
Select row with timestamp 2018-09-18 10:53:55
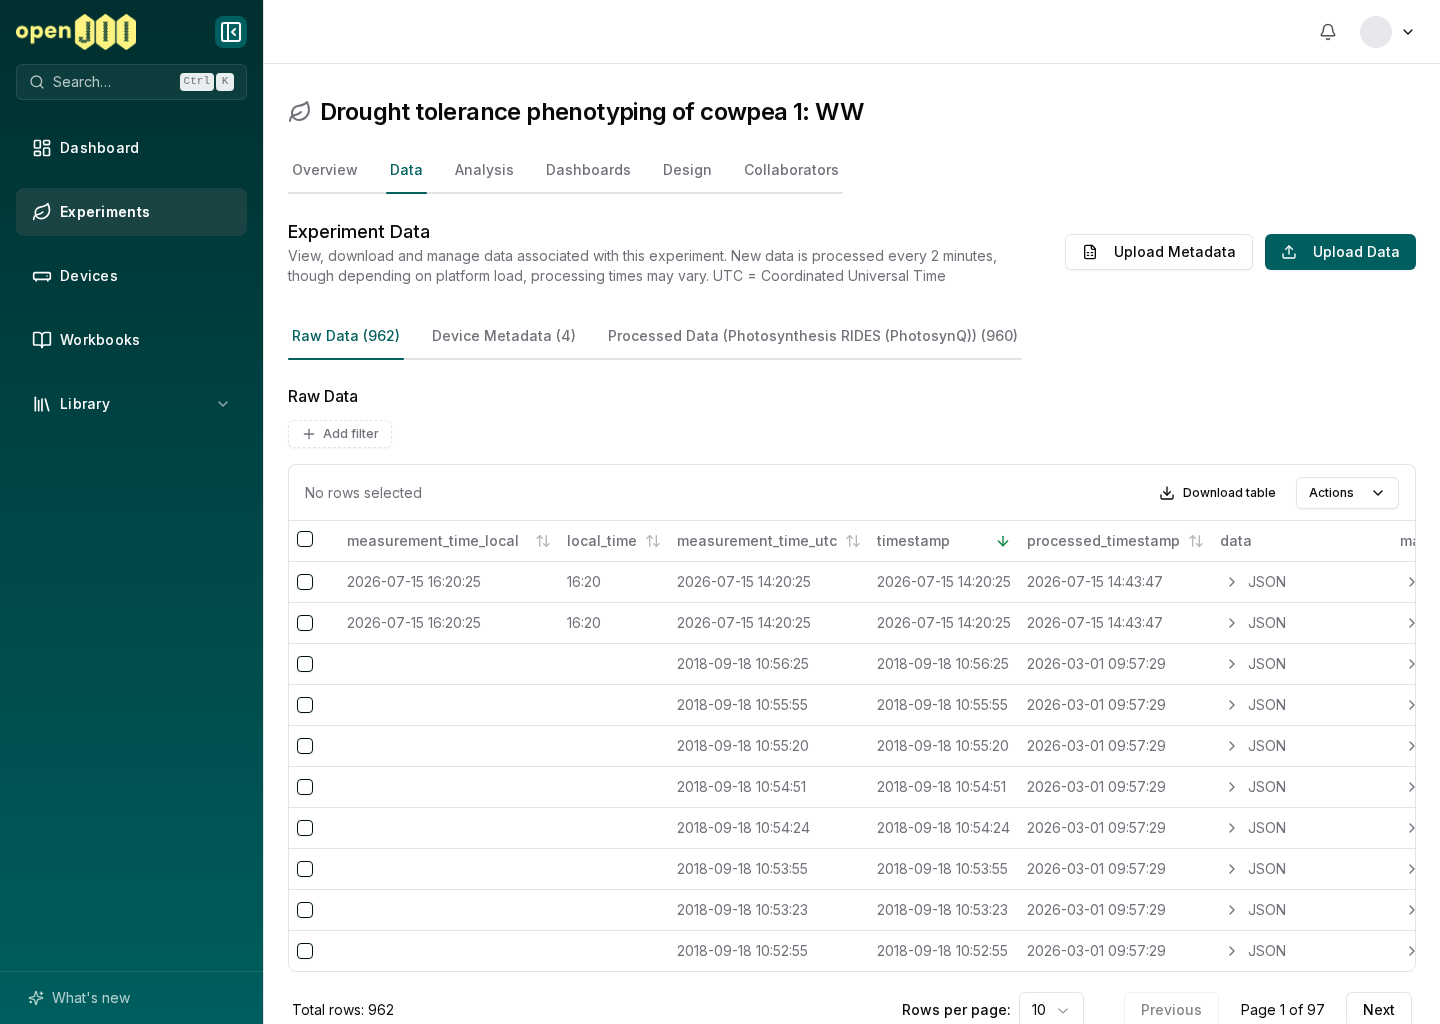click(305, 869)
